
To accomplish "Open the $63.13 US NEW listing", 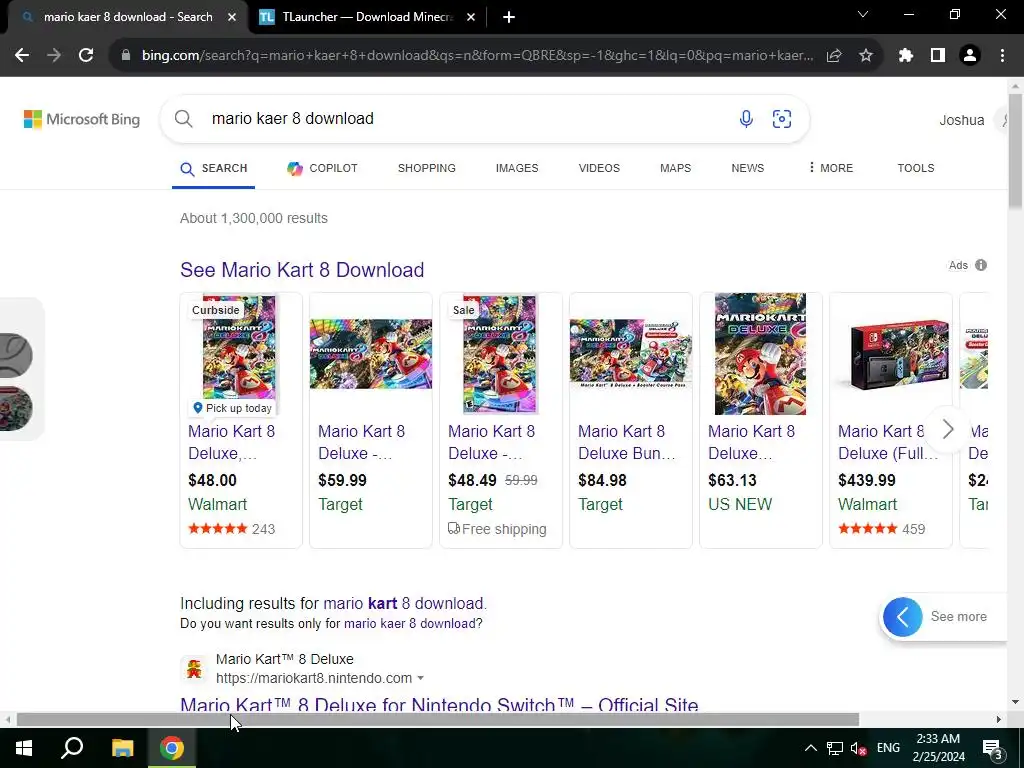I will tap(761, 421).
